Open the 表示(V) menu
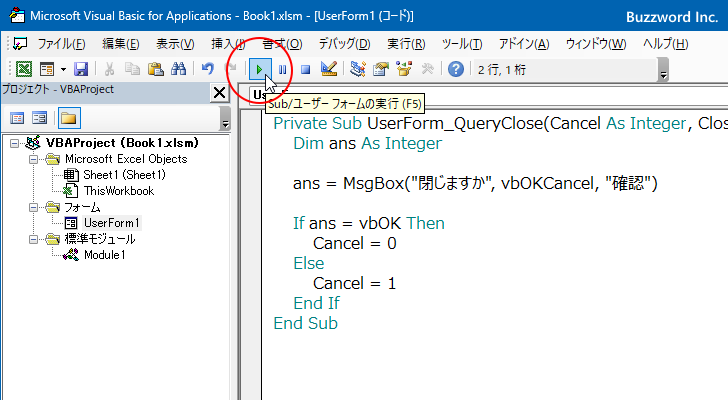728x400 pixels. (175, 44)
